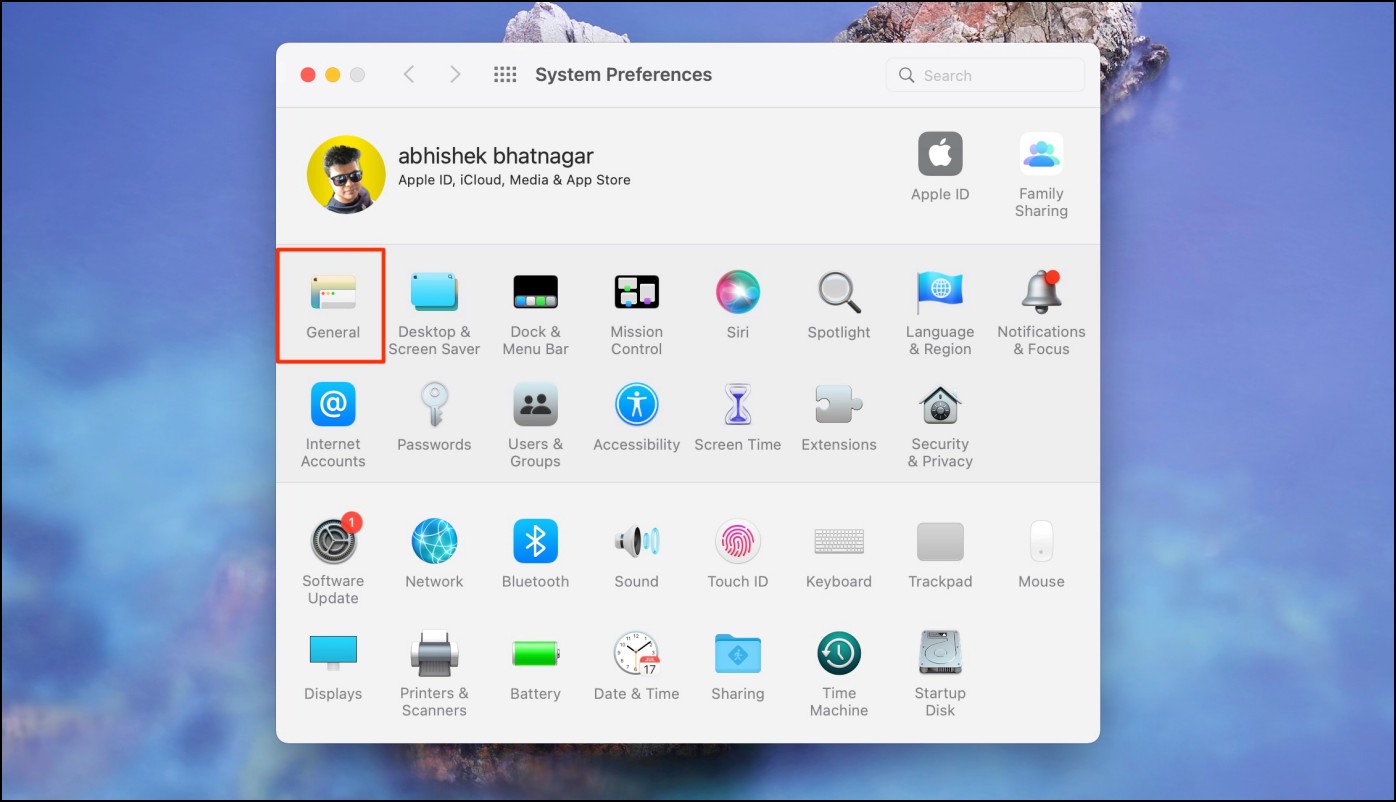
Task: Open Sound preferences
Action: click(x=636, y=554)
